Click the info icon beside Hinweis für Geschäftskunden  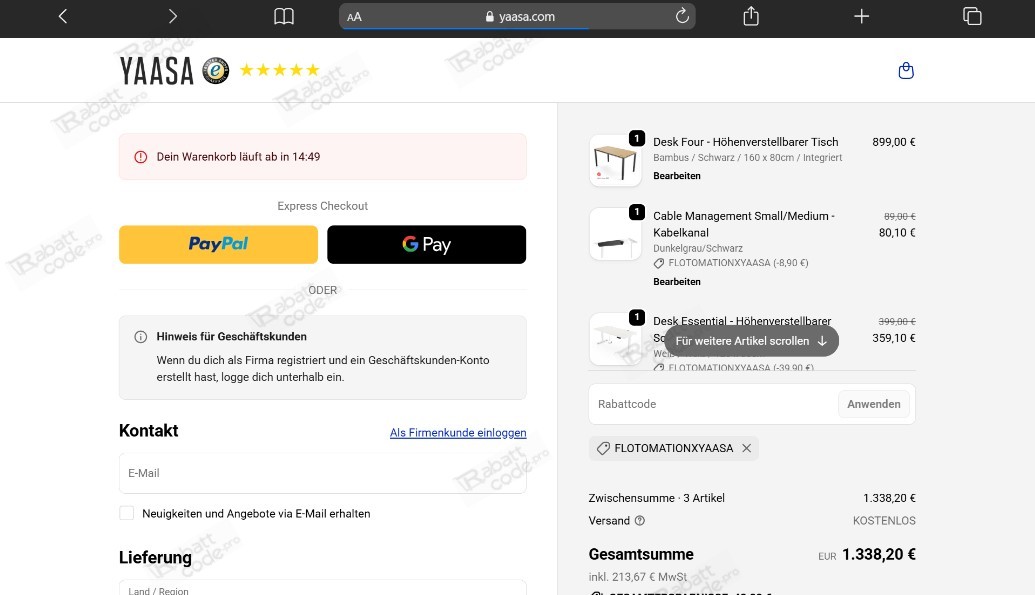(141, 337)
